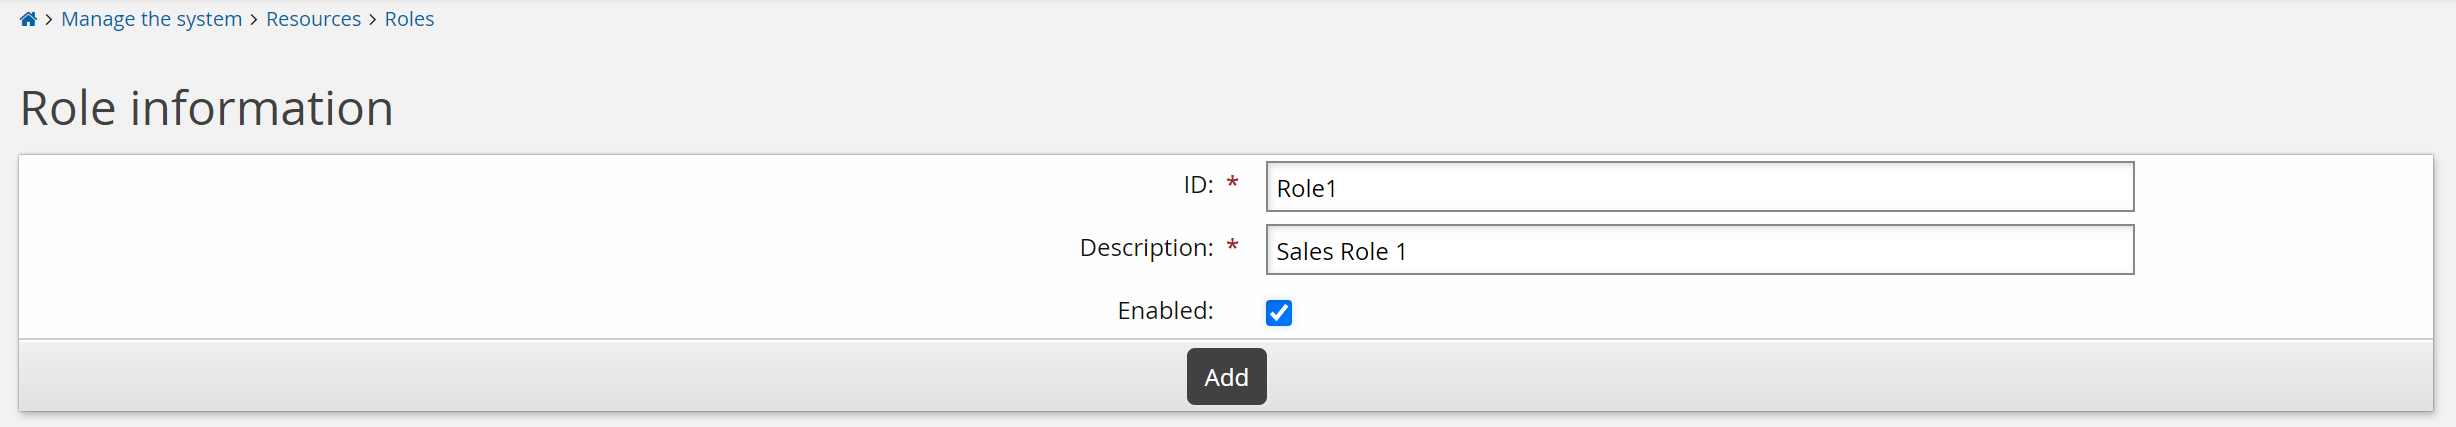The image size is (2456, 427).
Task: Click the ID field label
Action: [1198, 185]
